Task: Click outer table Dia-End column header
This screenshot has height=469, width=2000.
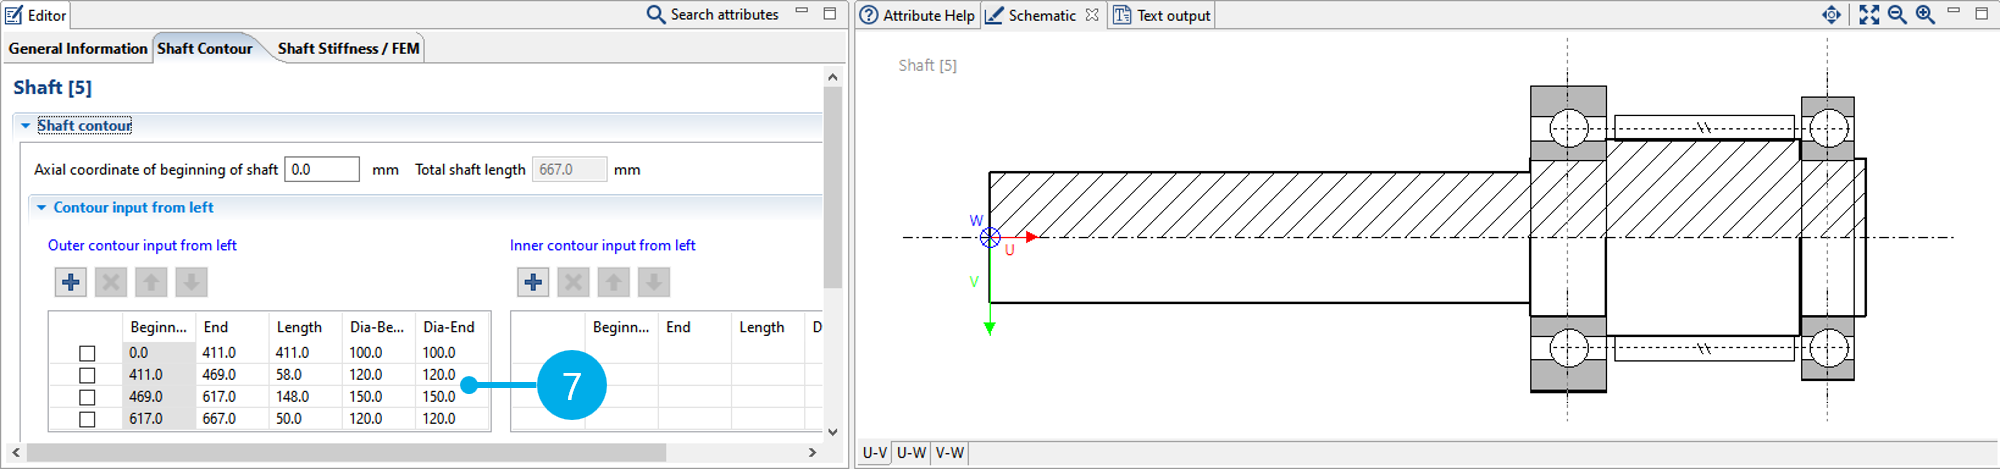Action: [452, 327]
